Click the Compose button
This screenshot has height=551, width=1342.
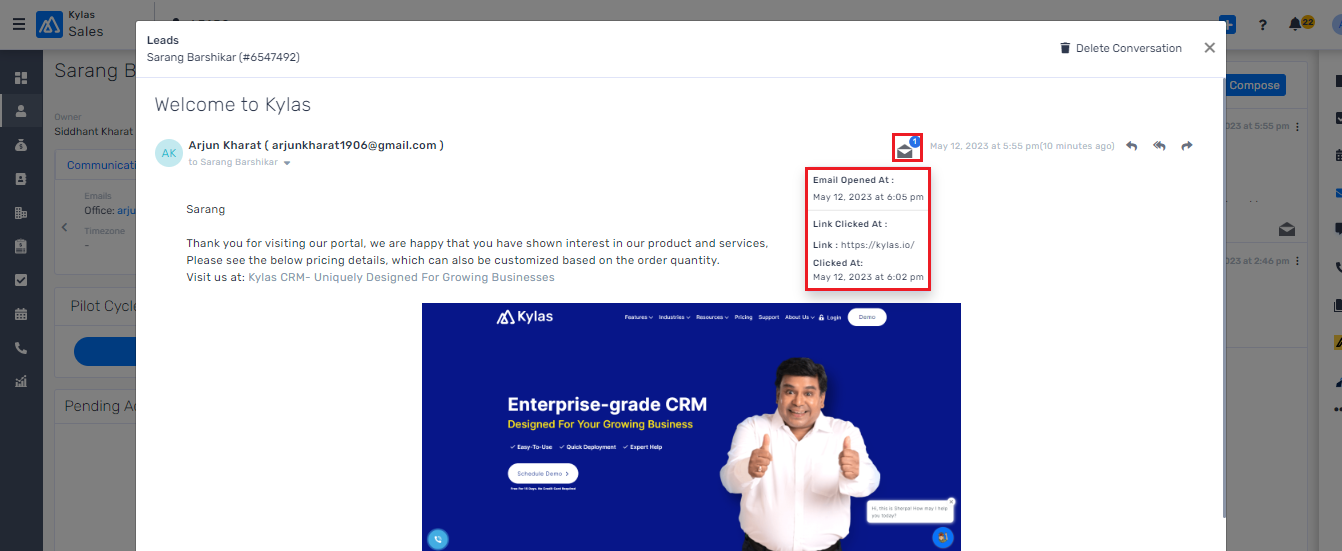pos(1255,85)
